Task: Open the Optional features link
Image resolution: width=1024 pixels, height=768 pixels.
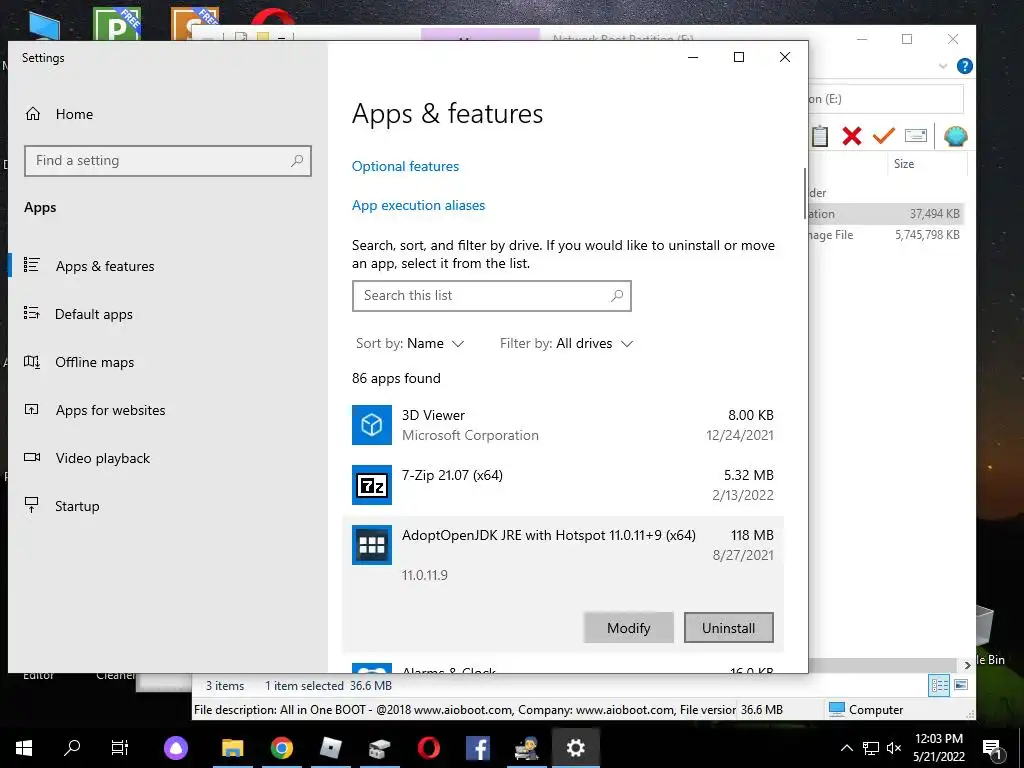Action: pyautogui.click(x=405, y=166)
